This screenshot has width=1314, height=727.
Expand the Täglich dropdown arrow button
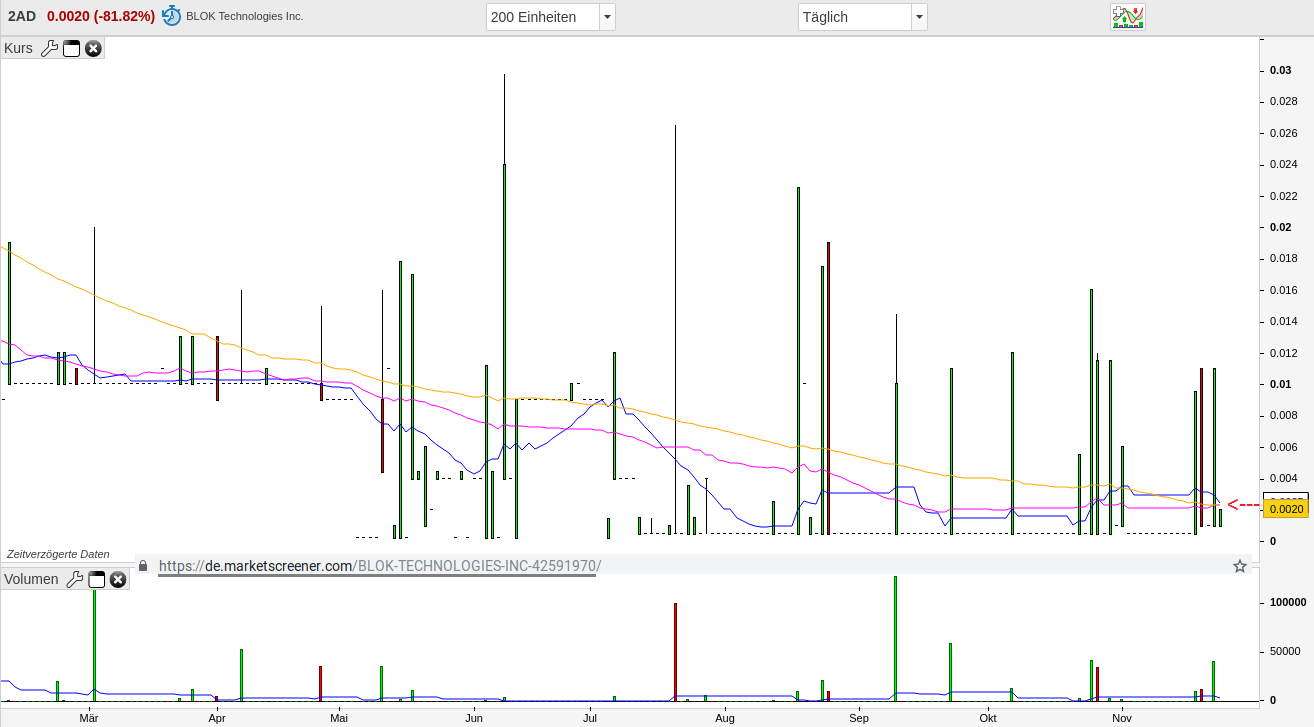click(918, 16)
